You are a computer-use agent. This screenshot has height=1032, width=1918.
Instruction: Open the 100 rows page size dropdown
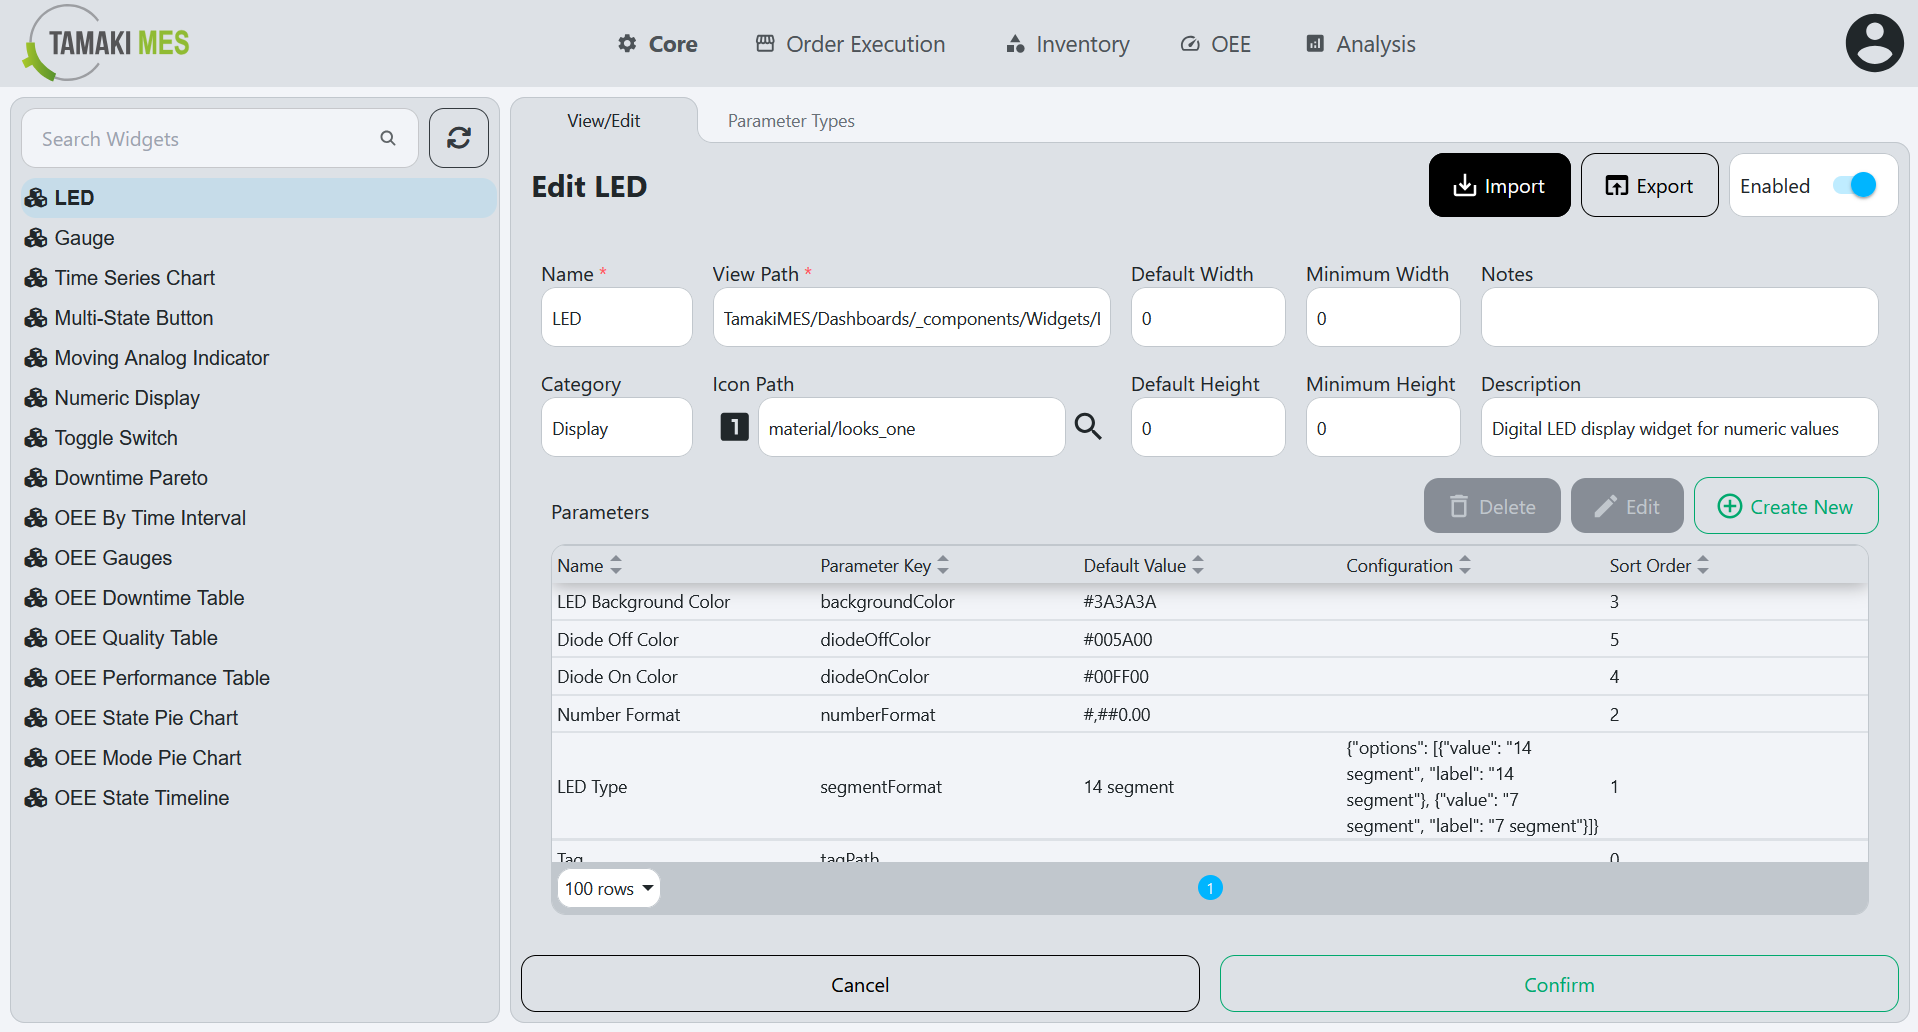[x=608, y=888]
